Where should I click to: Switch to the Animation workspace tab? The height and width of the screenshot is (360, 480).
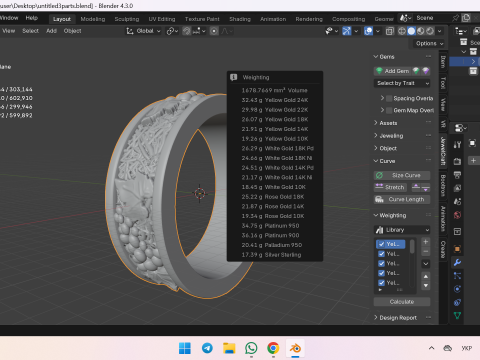[x=273, y=19]
